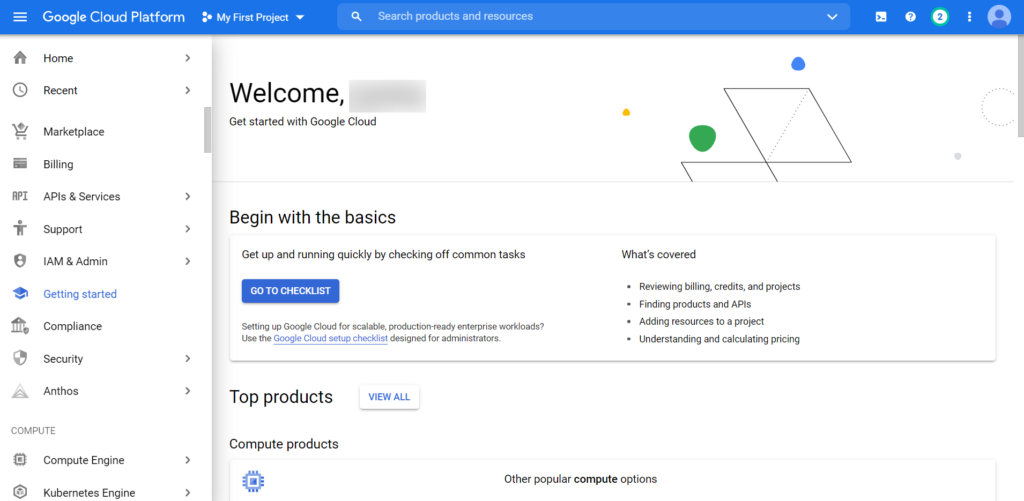
Task: Activate Cloud Shell terminal icon
Action: click(881, 17)
